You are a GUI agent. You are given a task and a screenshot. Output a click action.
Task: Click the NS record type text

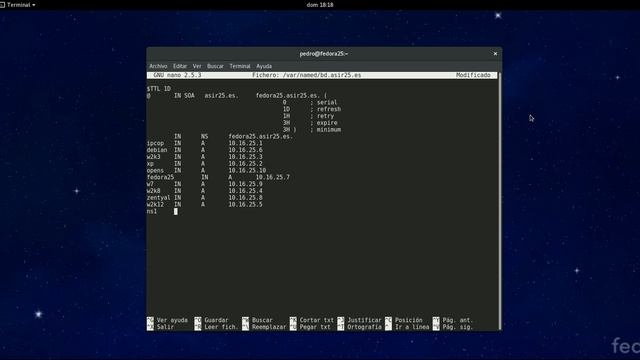[x=204, y=136]
